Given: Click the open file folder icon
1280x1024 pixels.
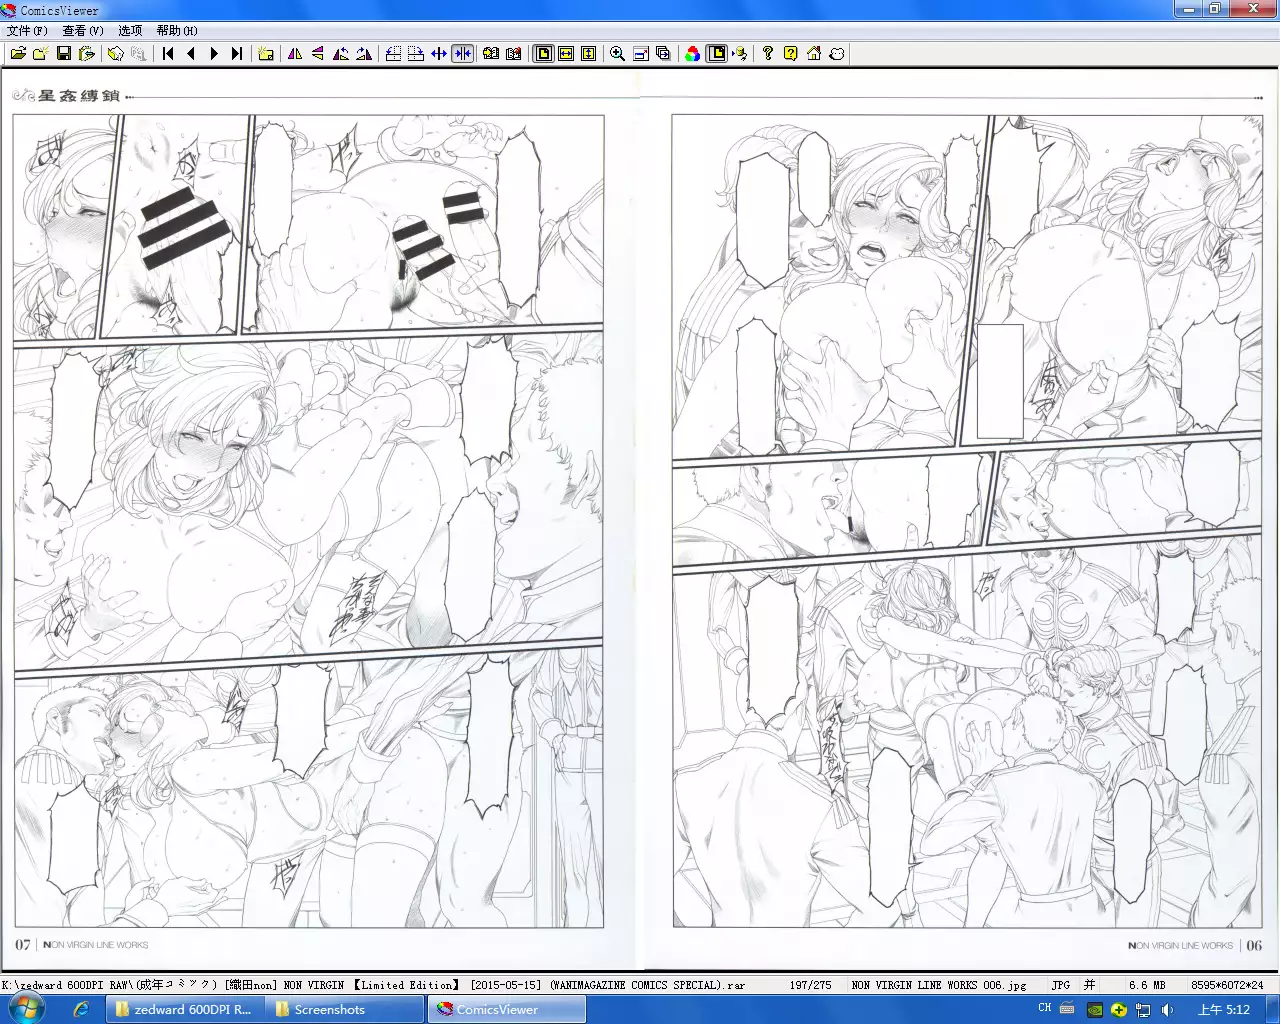Looking at the screenshot, I should 18,54.
